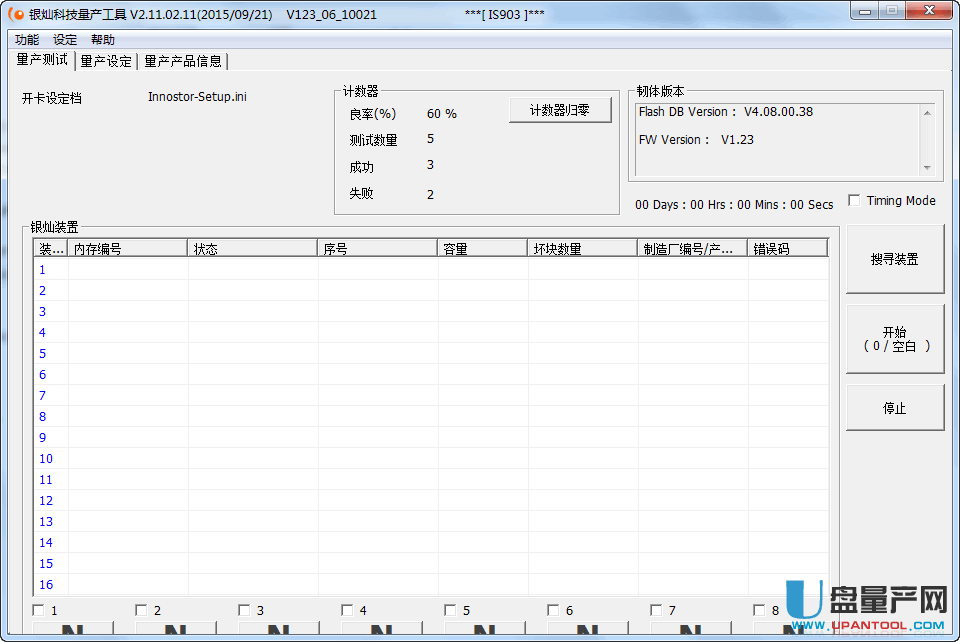960x642 pixels.
Task: Enable the Timing Mode checkbox
Action: [x=854, y=200]
